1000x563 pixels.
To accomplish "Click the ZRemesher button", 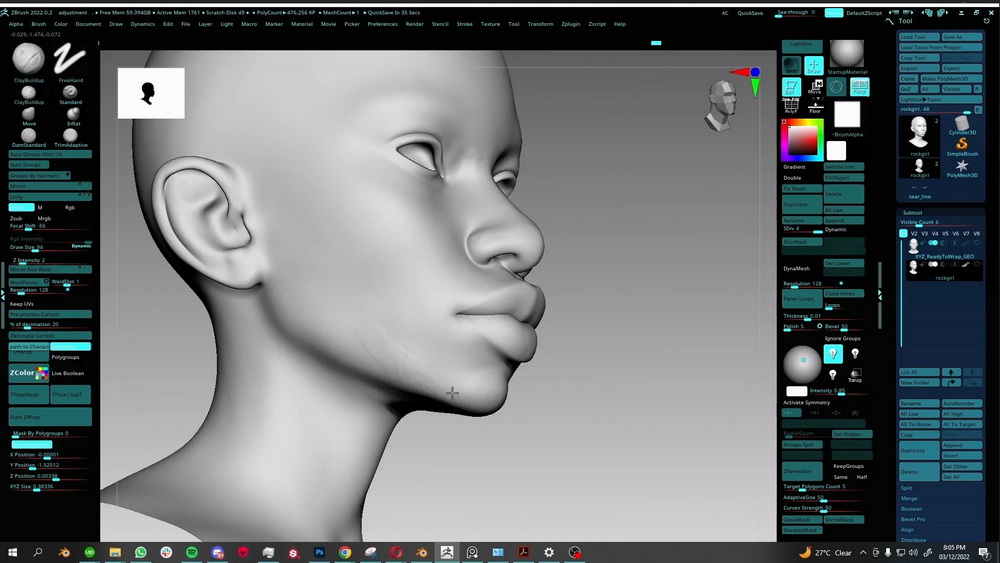I will tap(802, 471).
